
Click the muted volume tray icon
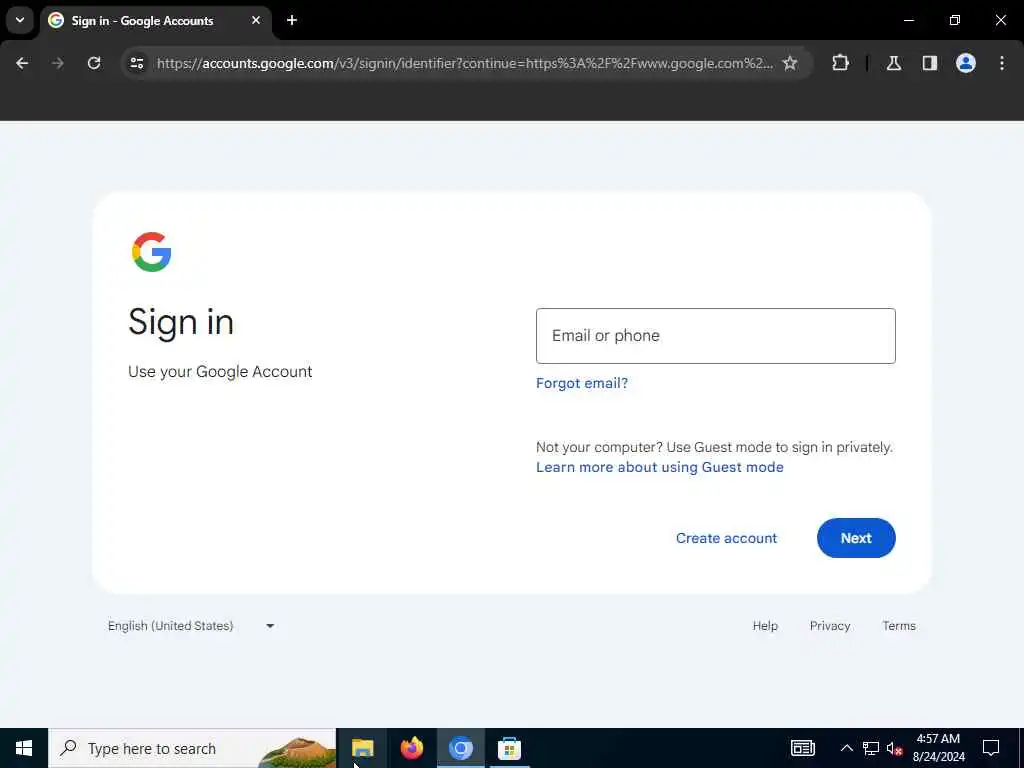pos(894,748)
